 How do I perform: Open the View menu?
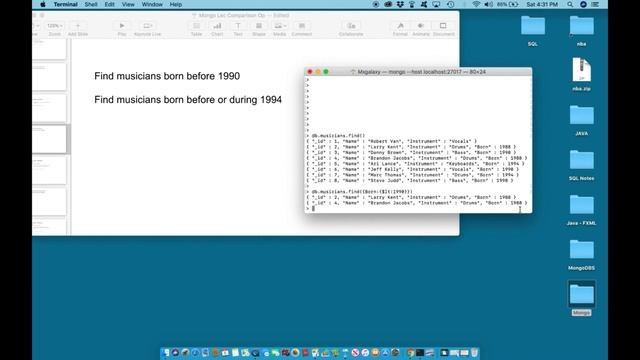(x=128, y=4)
